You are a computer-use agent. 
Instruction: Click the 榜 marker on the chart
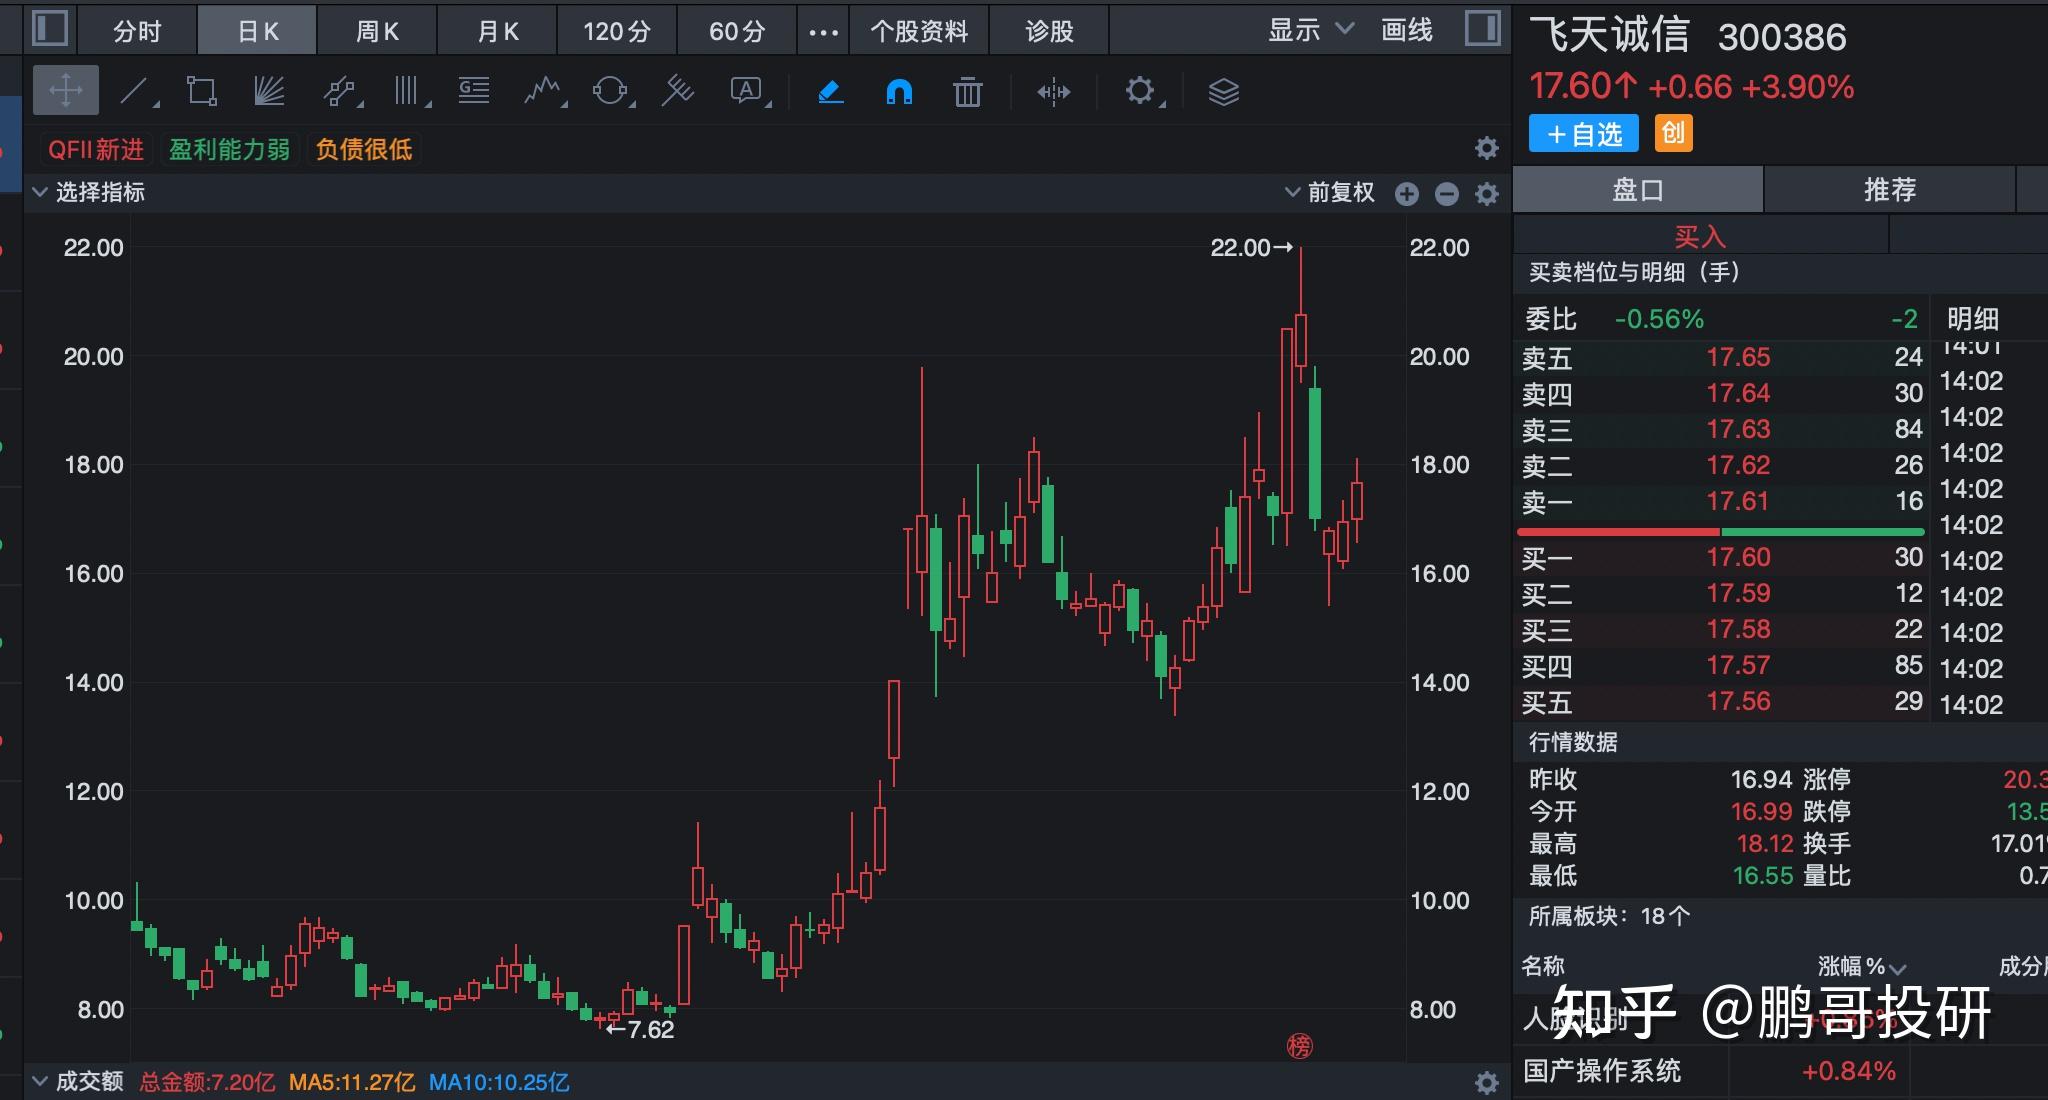point(1299,1046)
